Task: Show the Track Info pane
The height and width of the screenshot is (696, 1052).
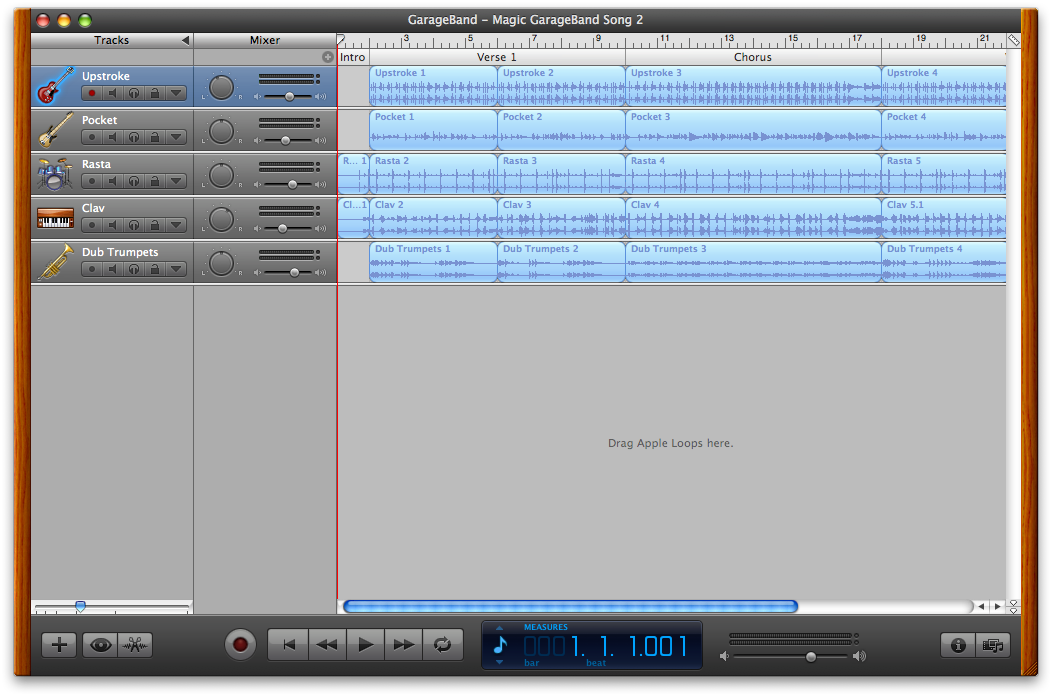Action: point(957,645)
